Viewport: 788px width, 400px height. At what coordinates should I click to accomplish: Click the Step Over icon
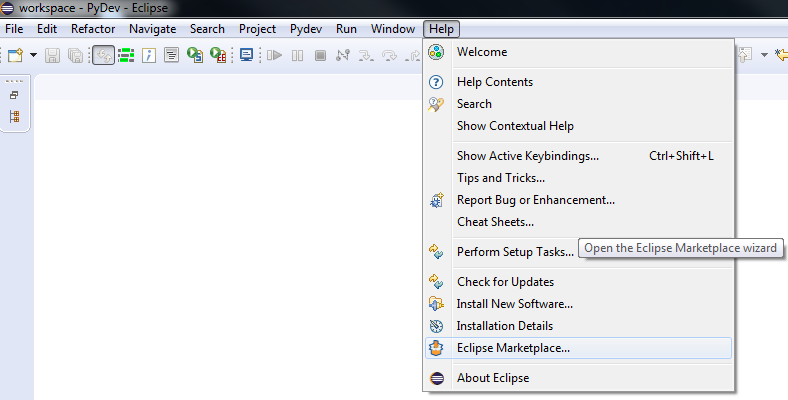click(x=389, y=55)
